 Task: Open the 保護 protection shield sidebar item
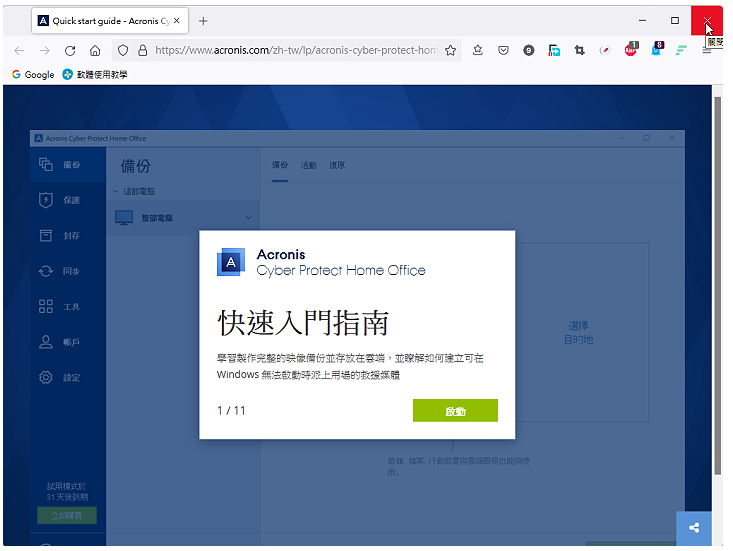tap(68, 200)
